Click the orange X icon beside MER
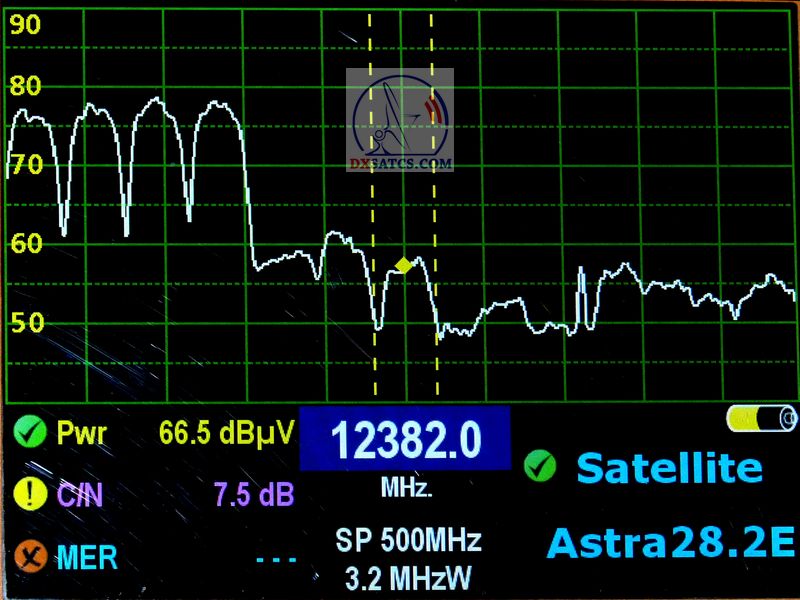Viewport: 800px width, 600px height. coord(32,555)
